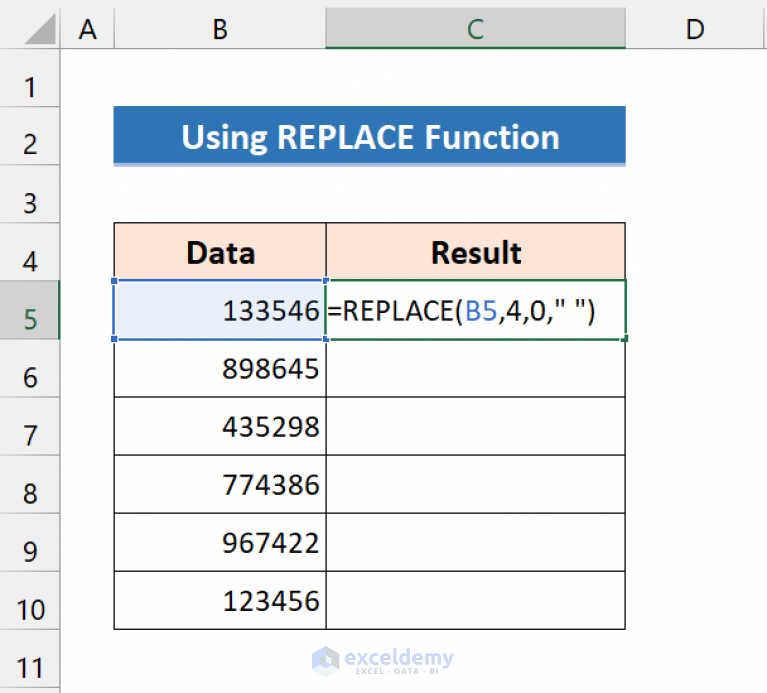Select column D header
Image resolution: width=767 pixels, height=693 pixels.
(x=695, y=29)
